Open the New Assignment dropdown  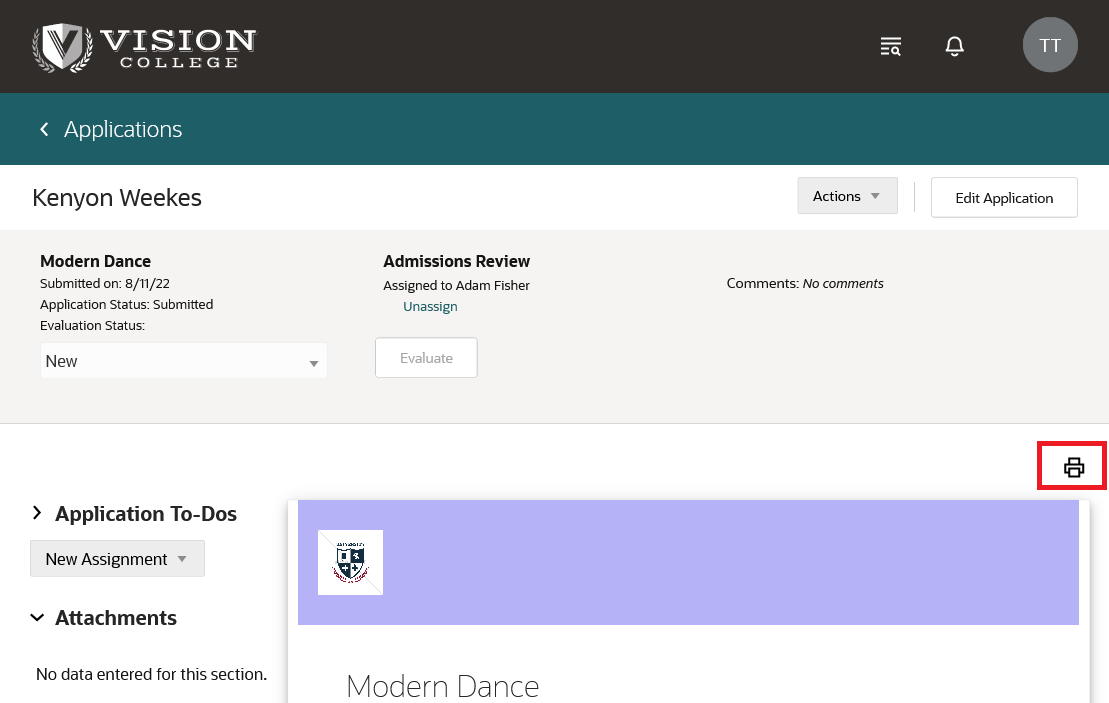[117, 559]
